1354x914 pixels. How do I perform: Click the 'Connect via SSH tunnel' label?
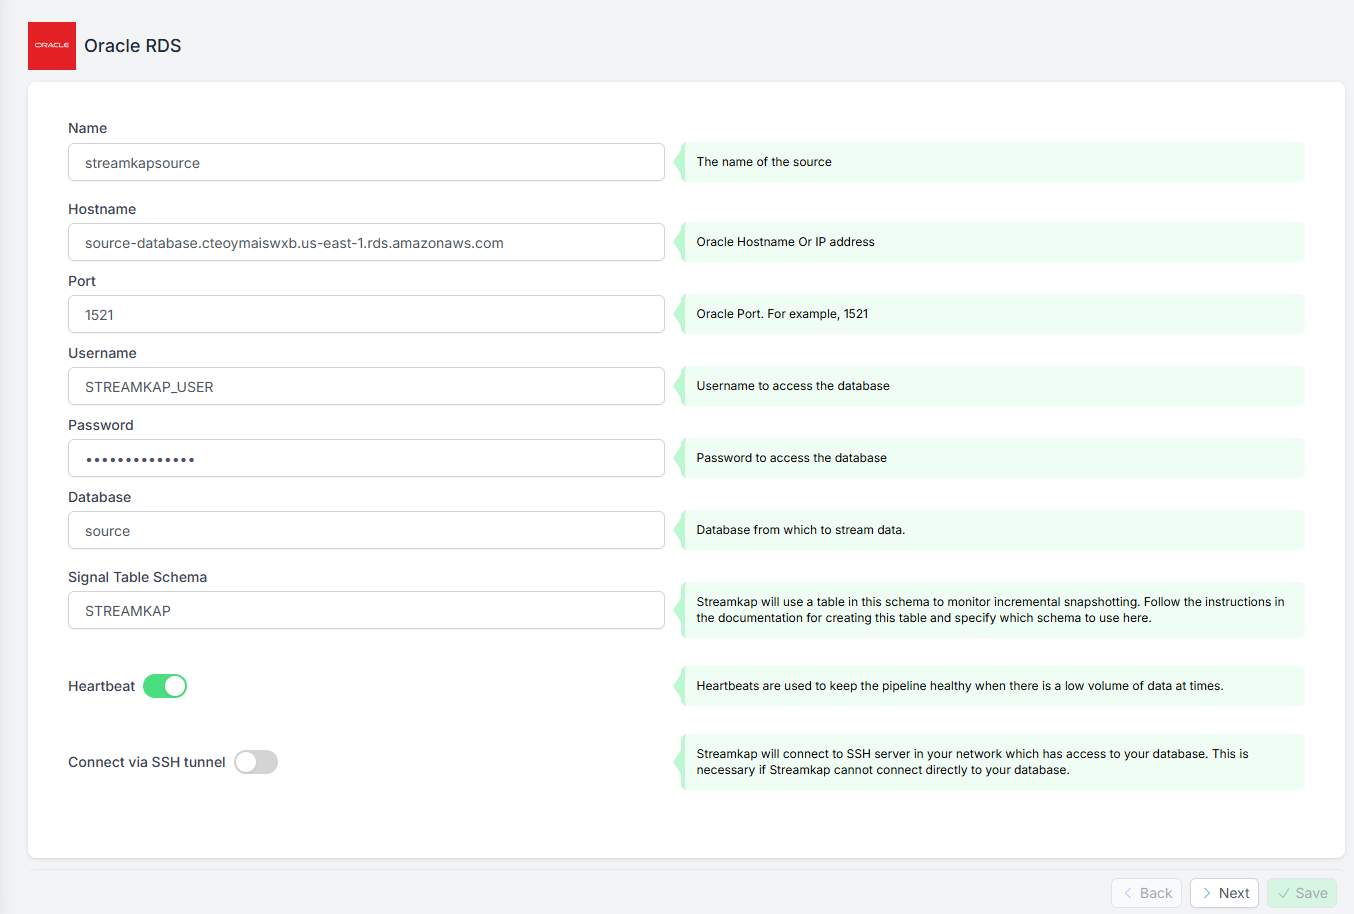click(147, 762)
